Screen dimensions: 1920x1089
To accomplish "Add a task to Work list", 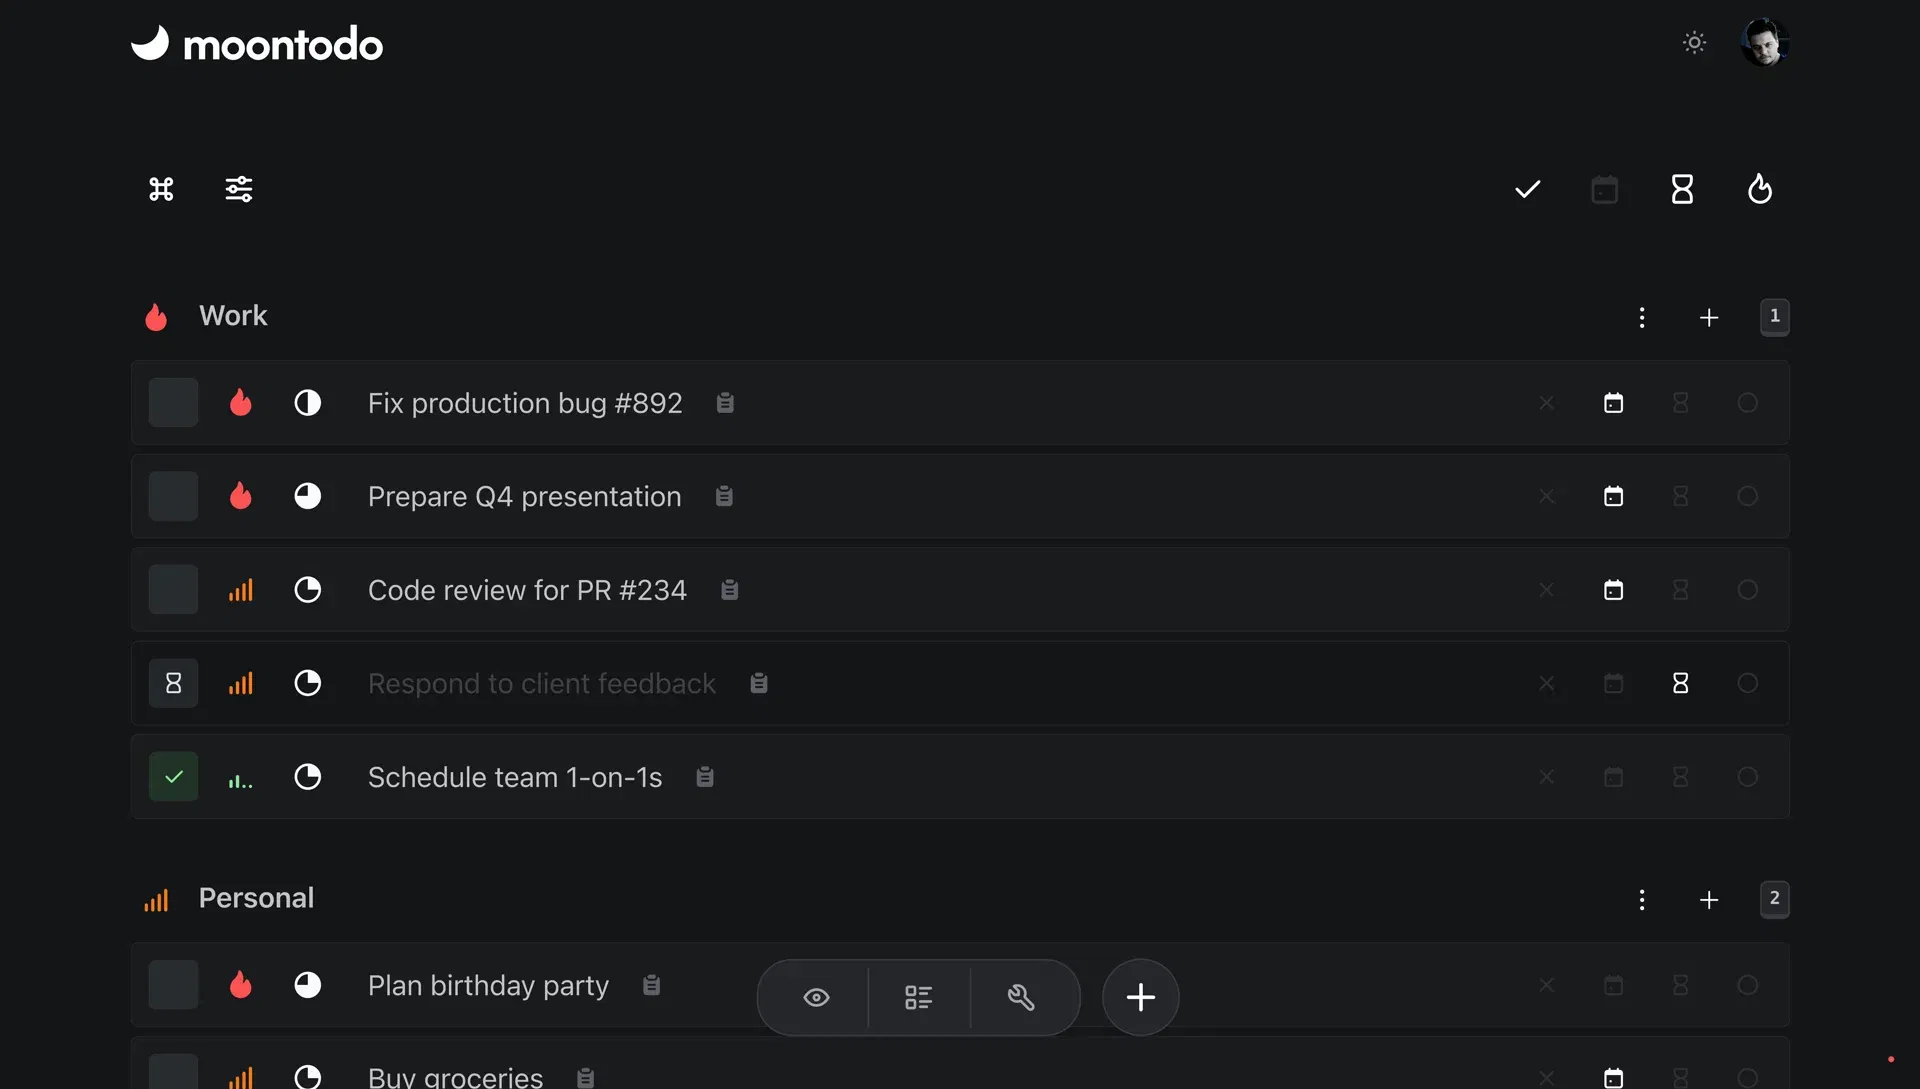I will pyautogui.click(x=1709, y=317).
